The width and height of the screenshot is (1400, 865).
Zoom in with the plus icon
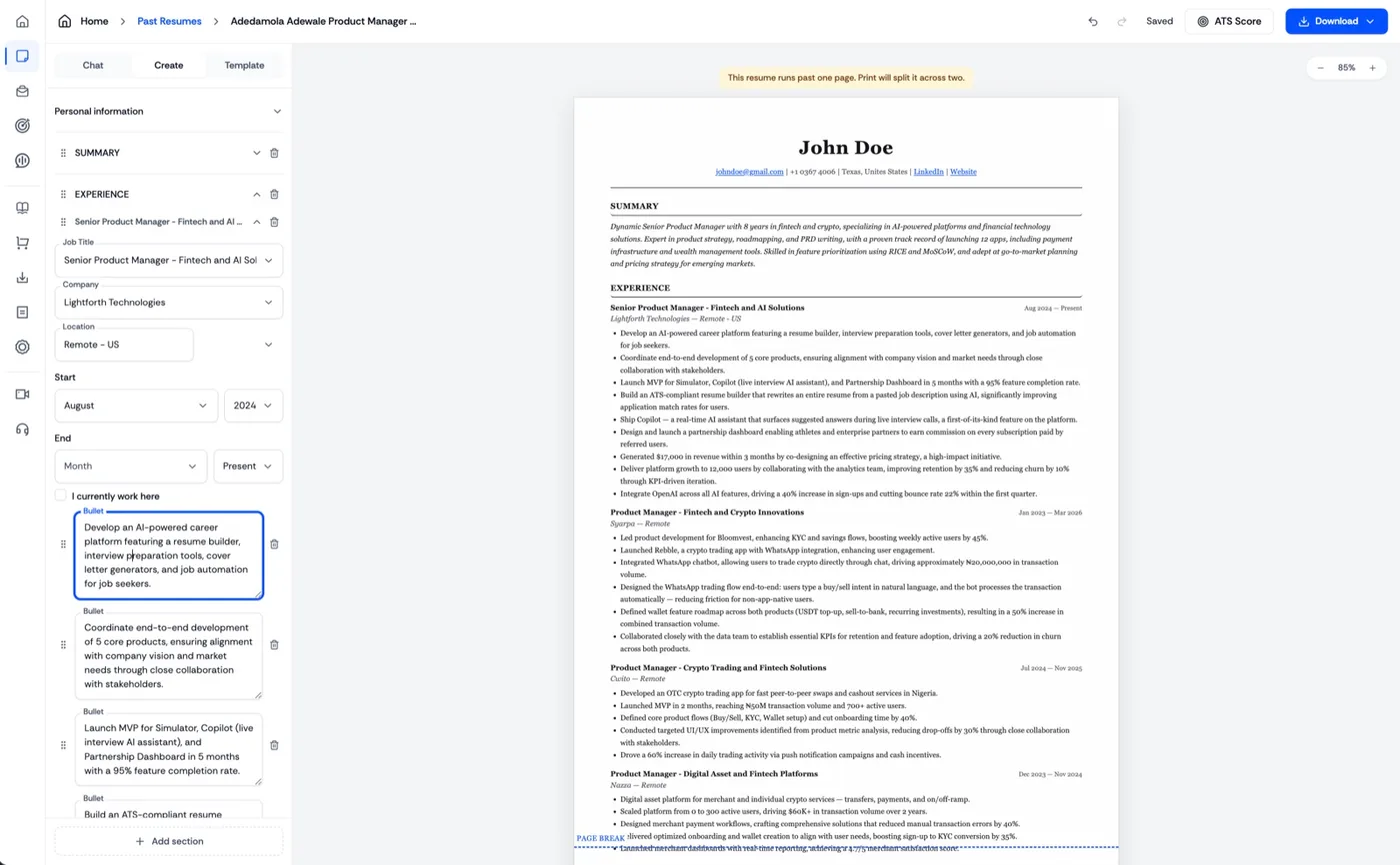point(1372,68)
